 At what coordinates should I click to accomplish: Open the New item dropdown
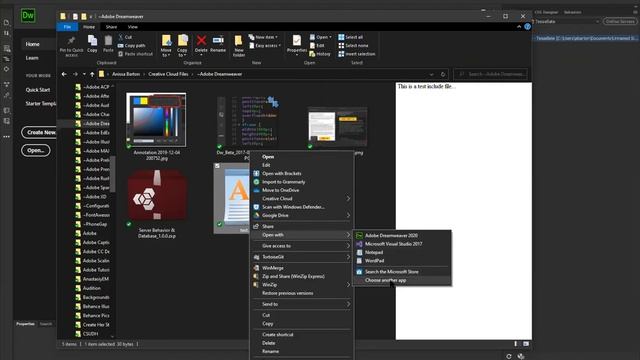point(263,37)
